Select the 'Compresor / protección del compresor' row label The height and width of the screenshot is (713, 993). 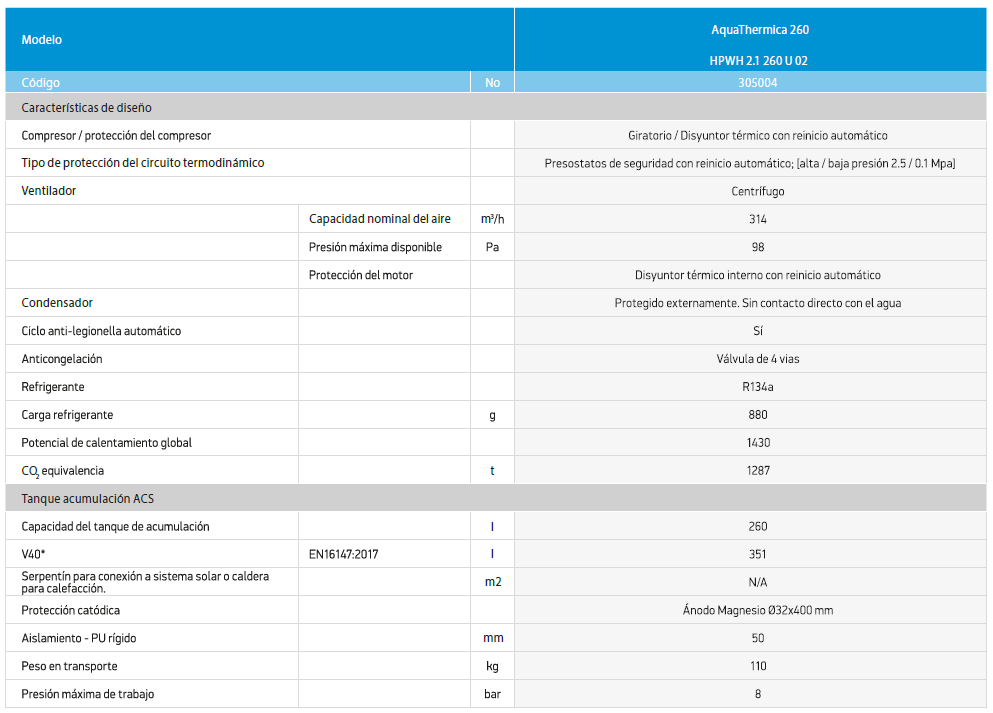tap(116, 135)
